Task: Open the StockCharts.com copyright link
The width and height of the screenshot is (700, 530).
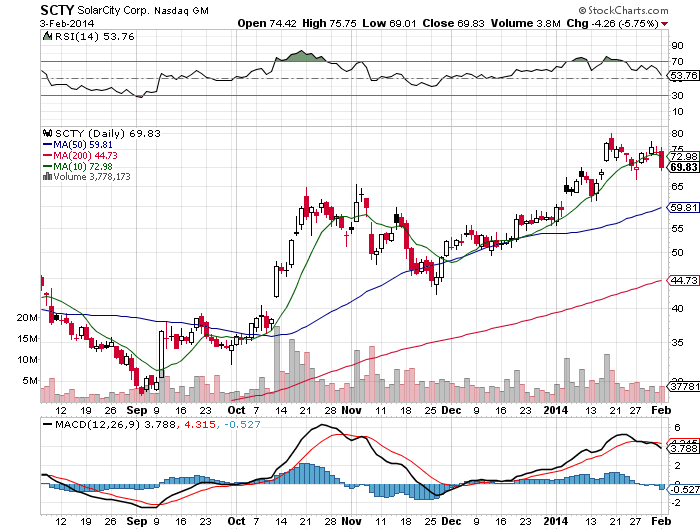Action: [623, 10]
